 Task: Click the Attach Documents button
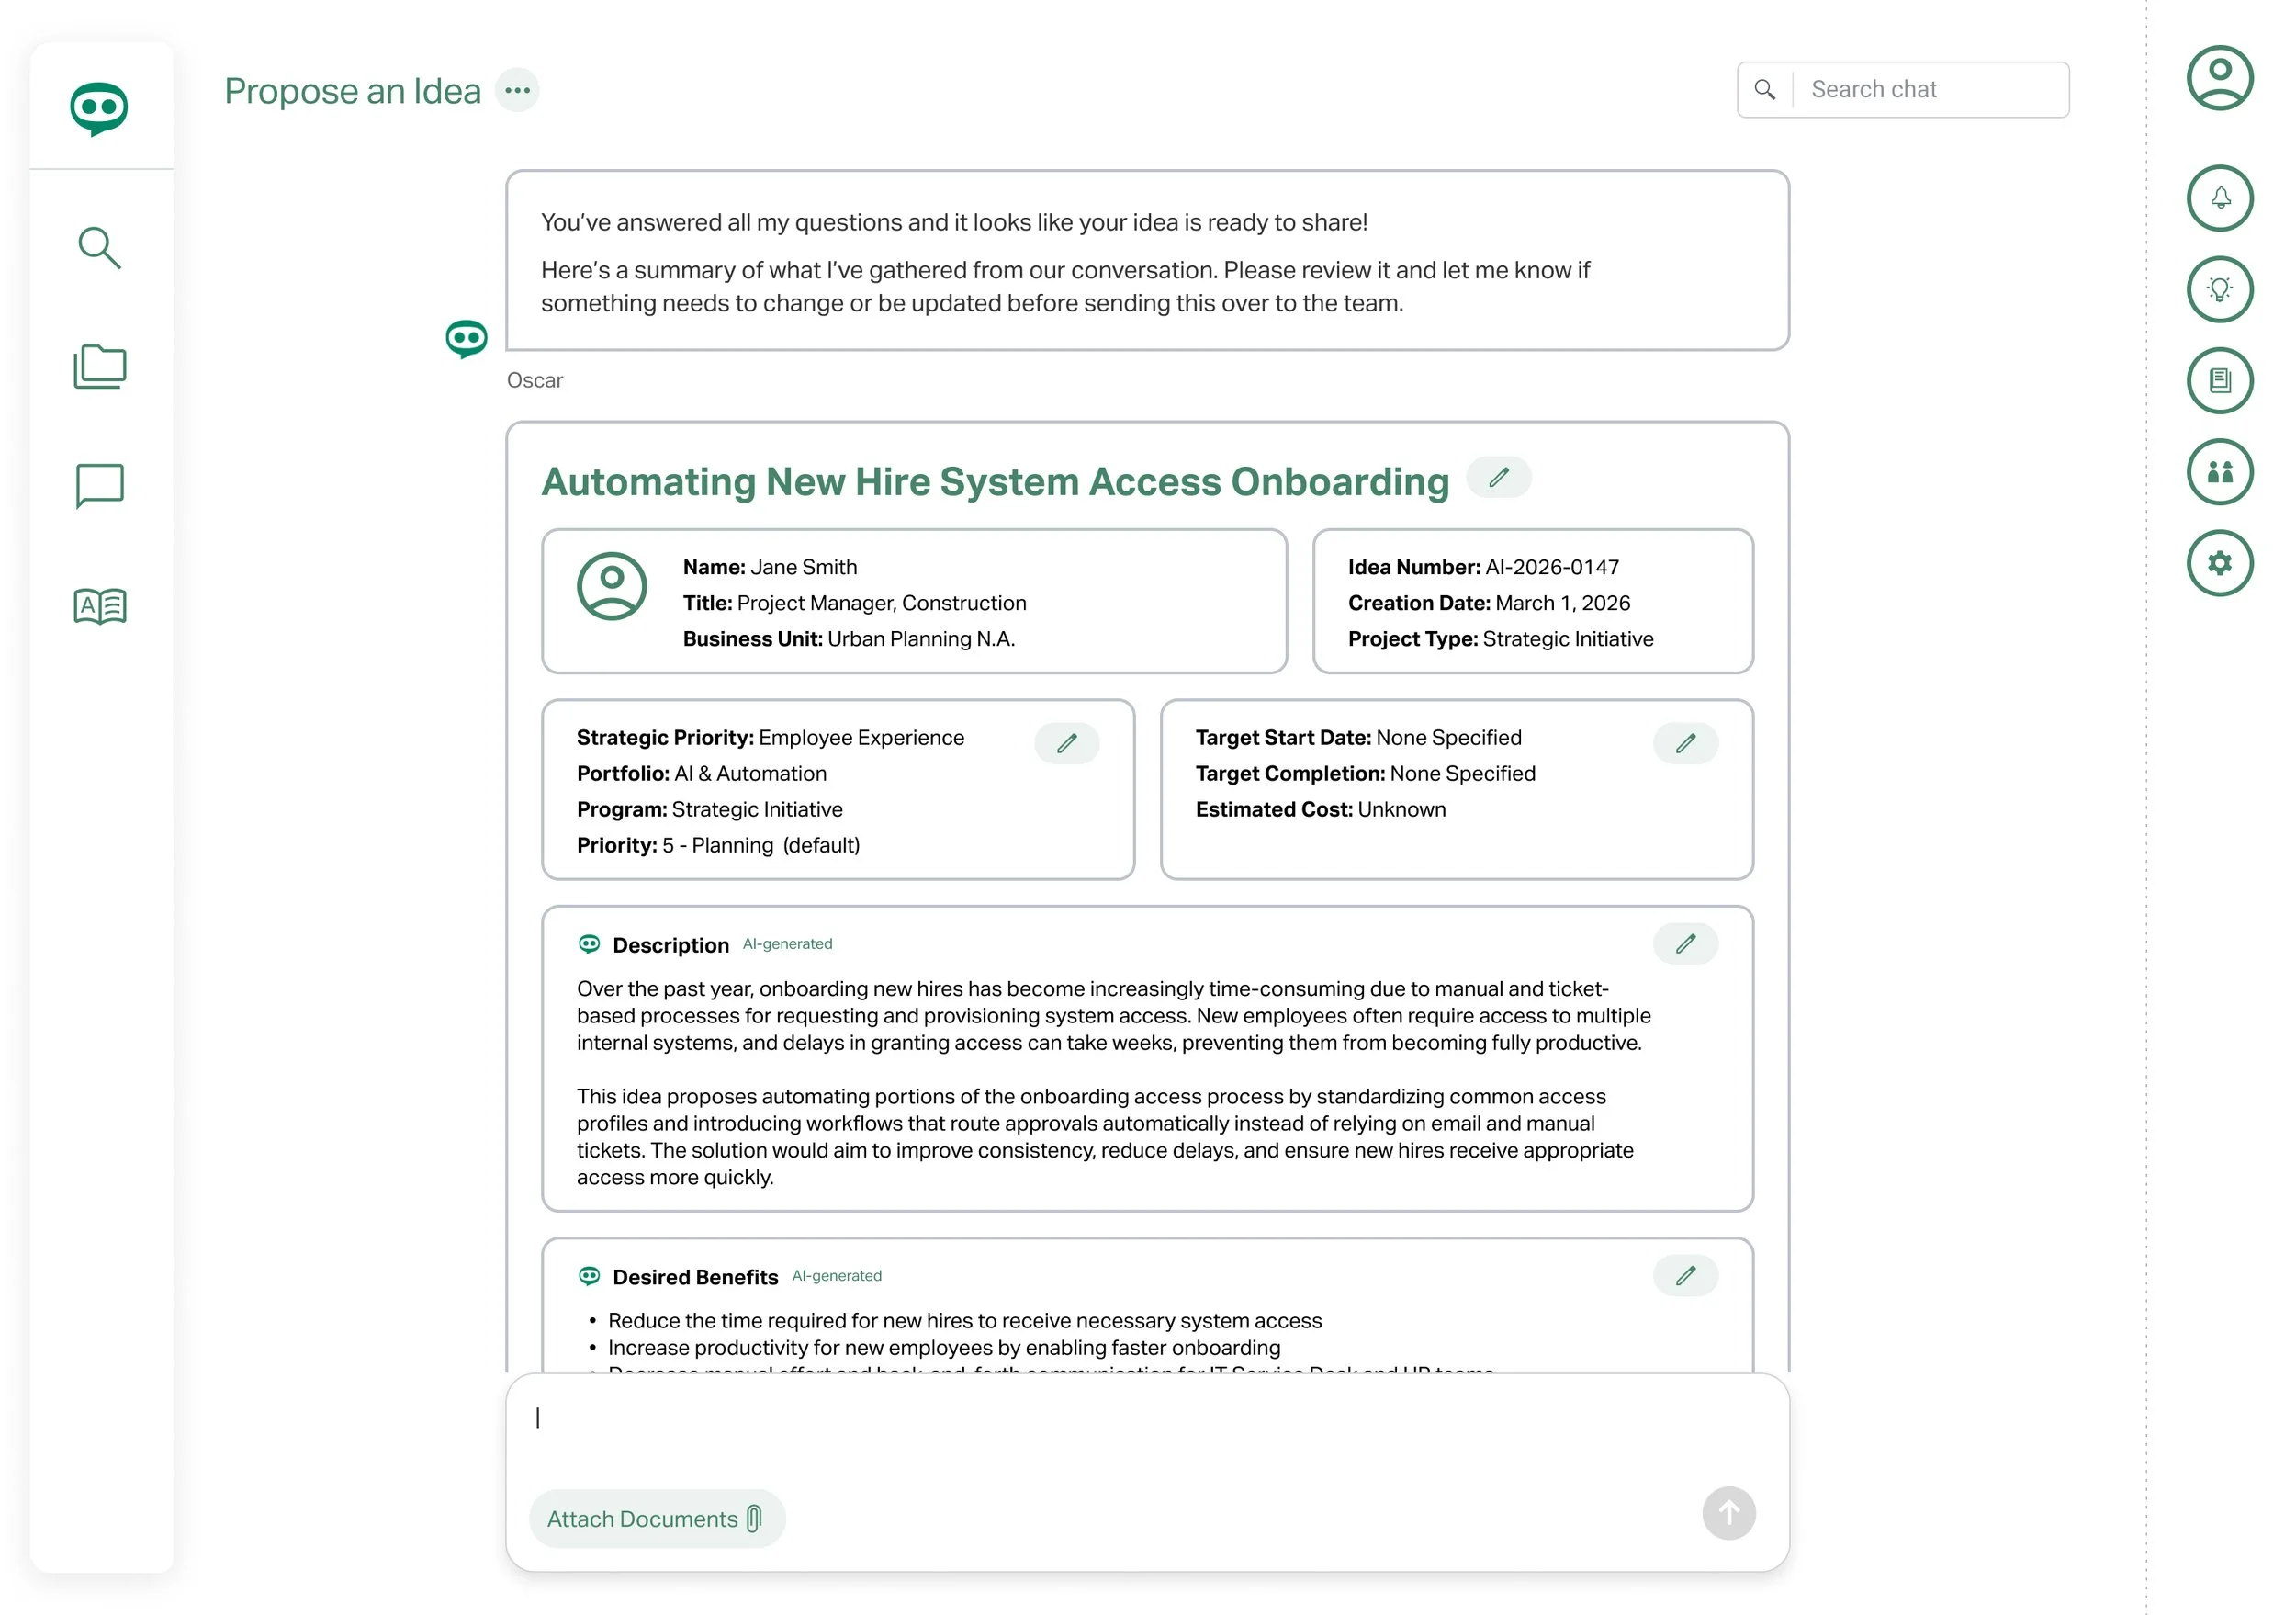[x=656, y=1519]
